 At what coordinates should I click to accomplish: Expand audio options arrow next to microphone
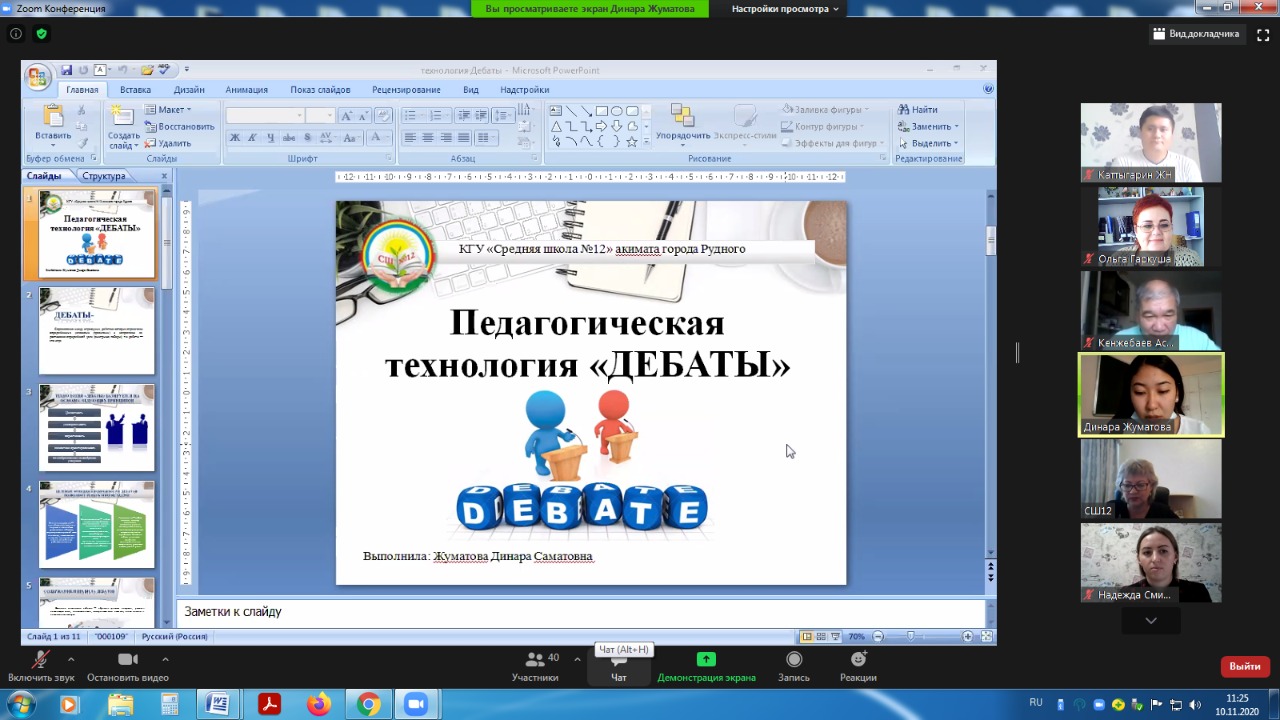point(70,659)
